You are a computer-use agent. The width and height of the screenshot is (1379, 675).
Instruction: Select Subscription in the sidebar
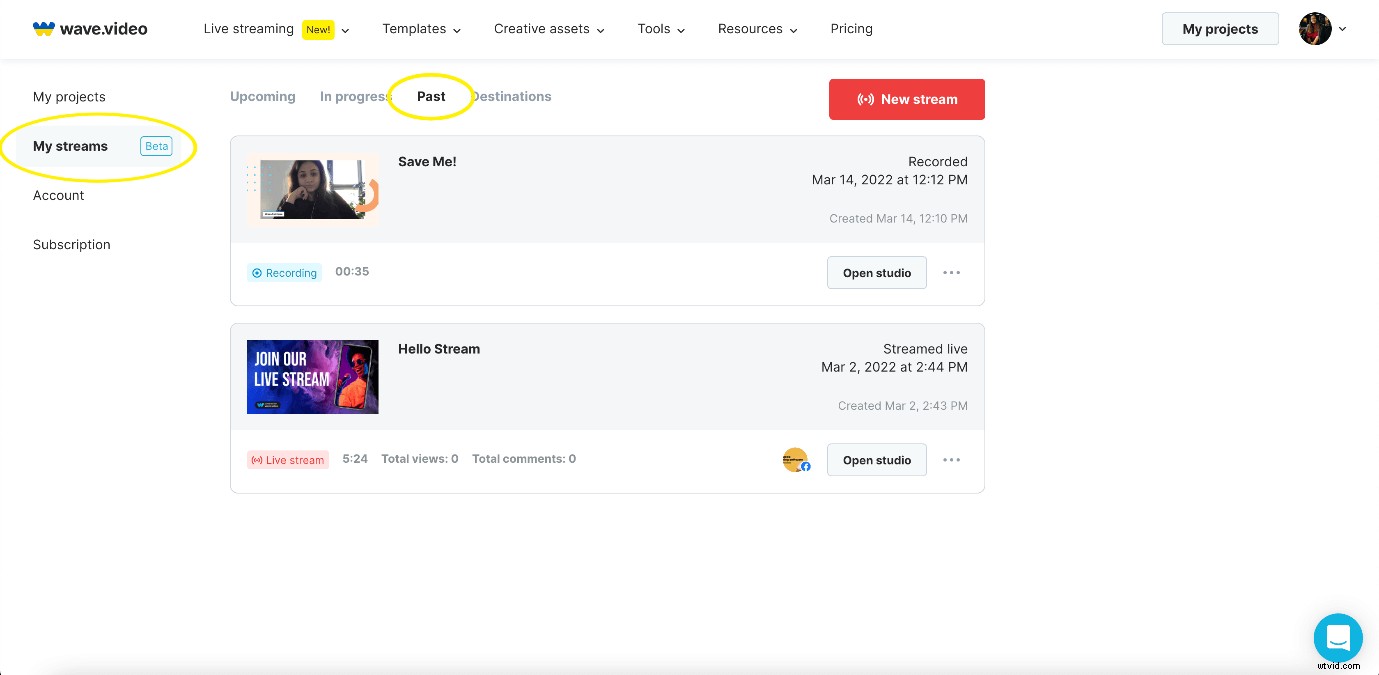(x=71, y=244)
